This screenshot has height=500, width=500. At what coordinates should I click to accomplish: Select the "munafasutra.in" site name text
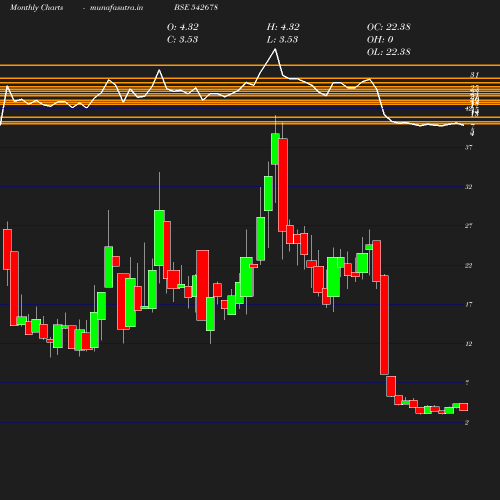click(116, 7)
